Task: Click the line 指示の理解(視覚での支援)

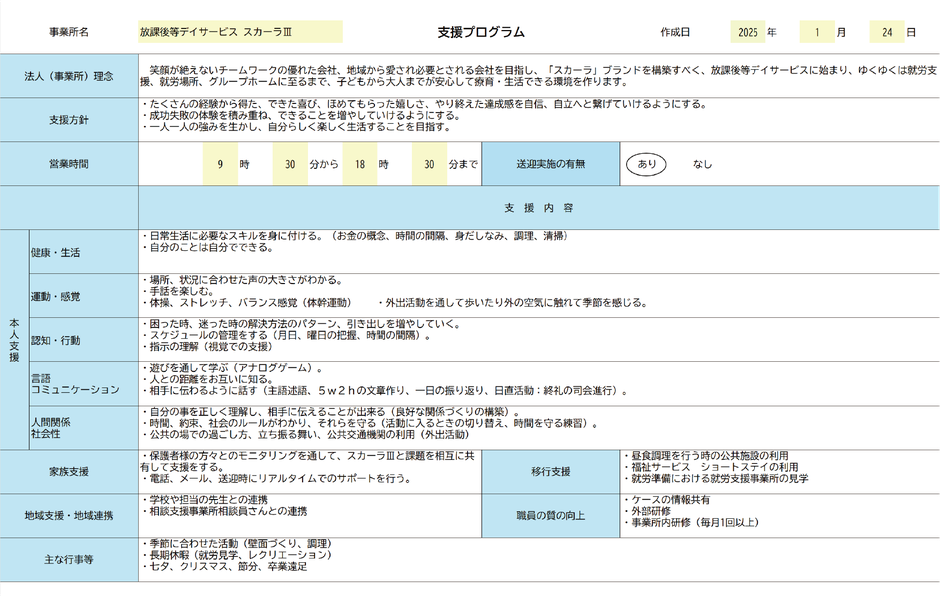Action: (207, 346)
